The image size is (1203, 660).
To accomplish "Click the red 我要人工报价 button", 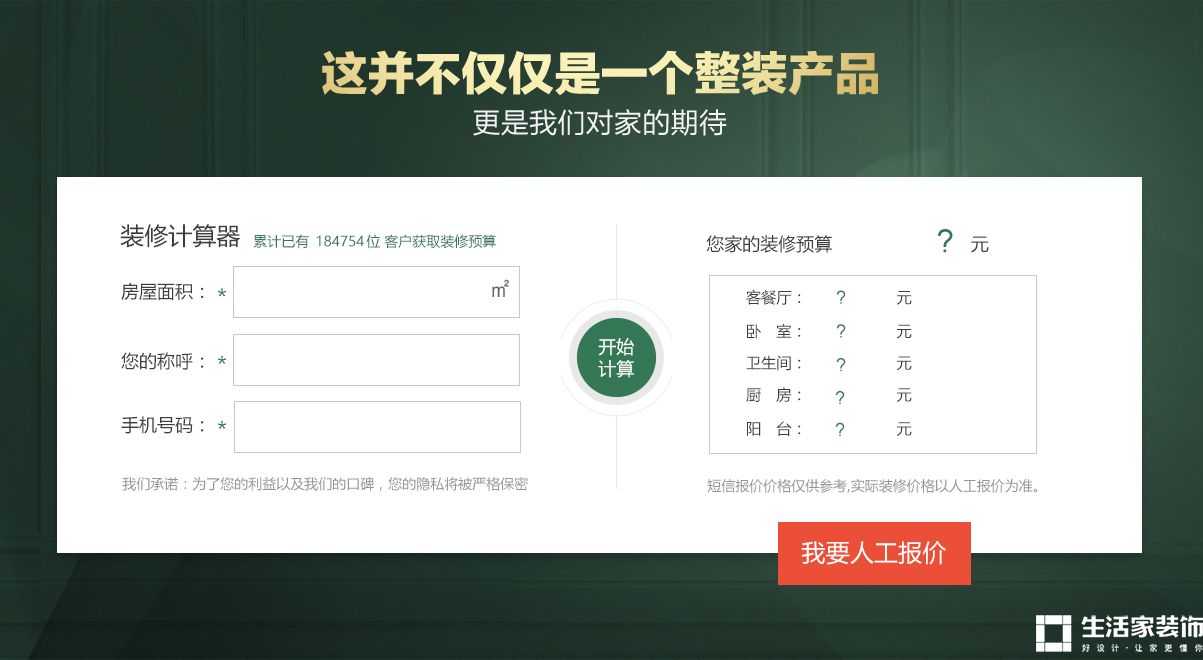I will coord(874,553).
